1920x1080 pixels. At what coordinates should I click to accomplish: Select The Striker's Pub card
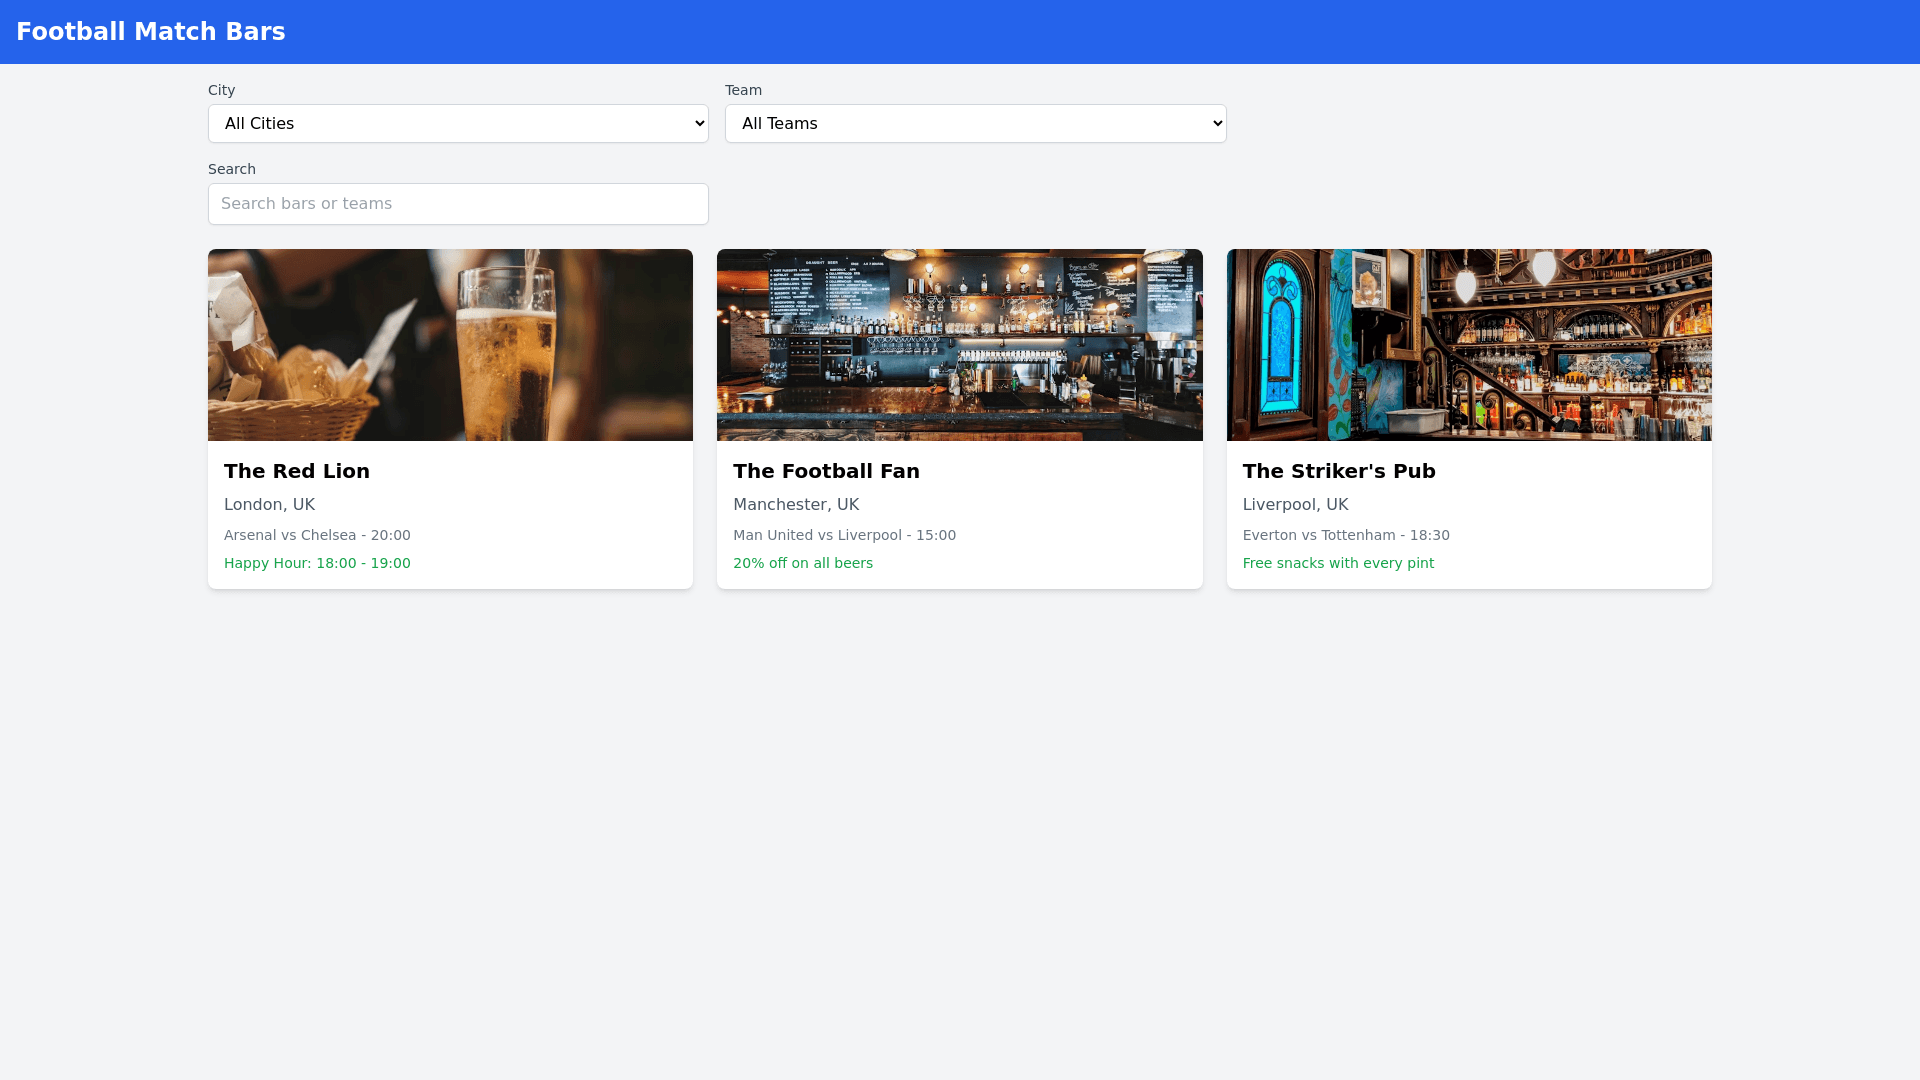click(1469, 418)
